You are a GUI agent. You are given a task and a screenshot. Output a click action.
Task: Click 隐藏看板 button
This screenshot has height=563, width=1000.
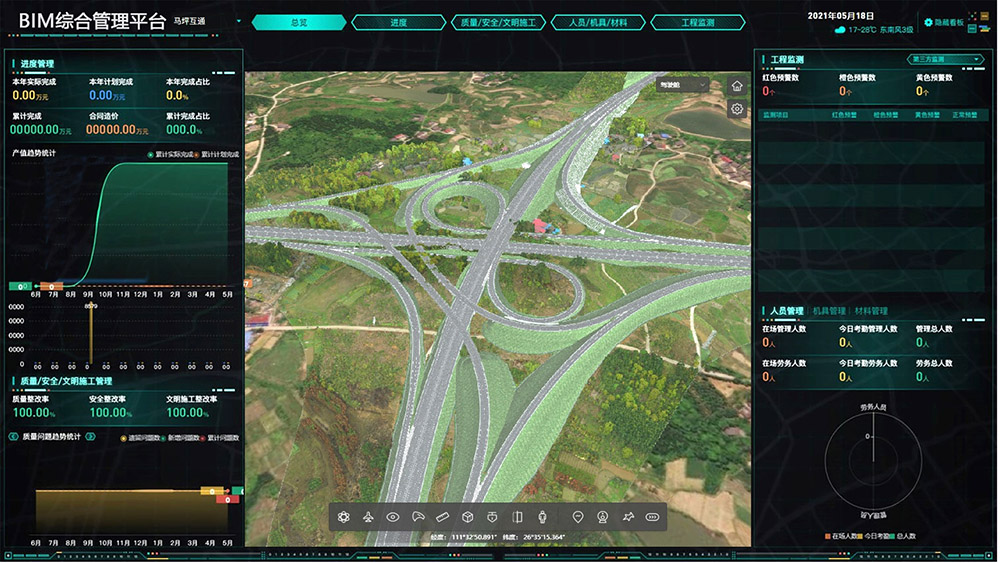pos(944,22)
